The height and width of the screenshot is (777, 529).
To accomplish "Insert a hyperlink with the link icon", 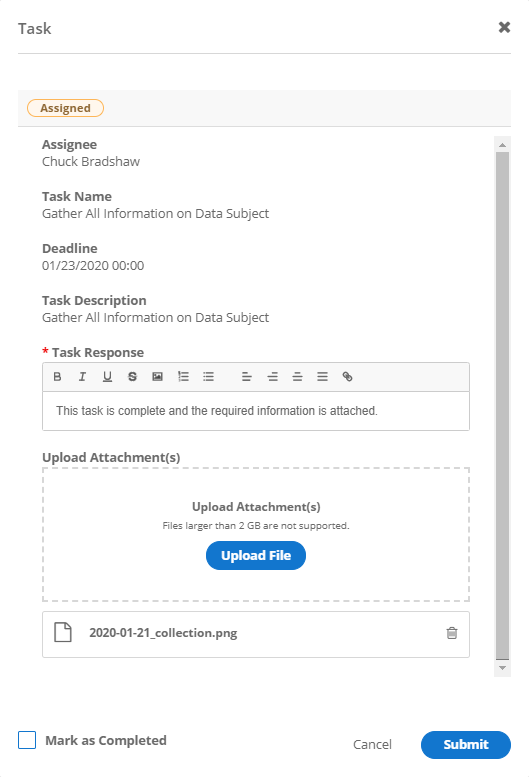I will coord(347,377).
